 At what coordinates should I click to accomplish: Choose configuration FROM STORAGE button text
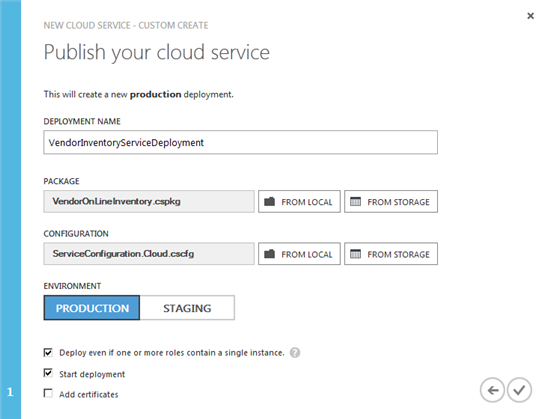tap(398, 255)
